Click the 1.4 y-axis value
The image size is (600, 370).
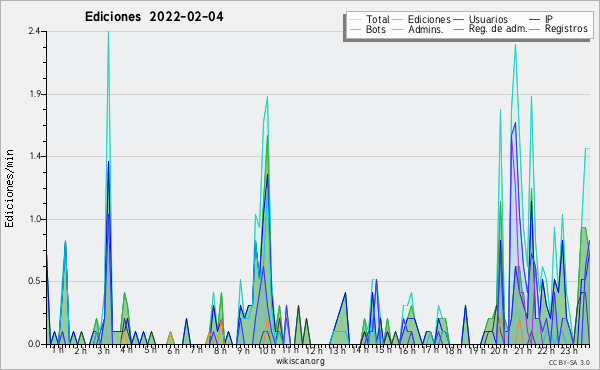coord(36,156)
